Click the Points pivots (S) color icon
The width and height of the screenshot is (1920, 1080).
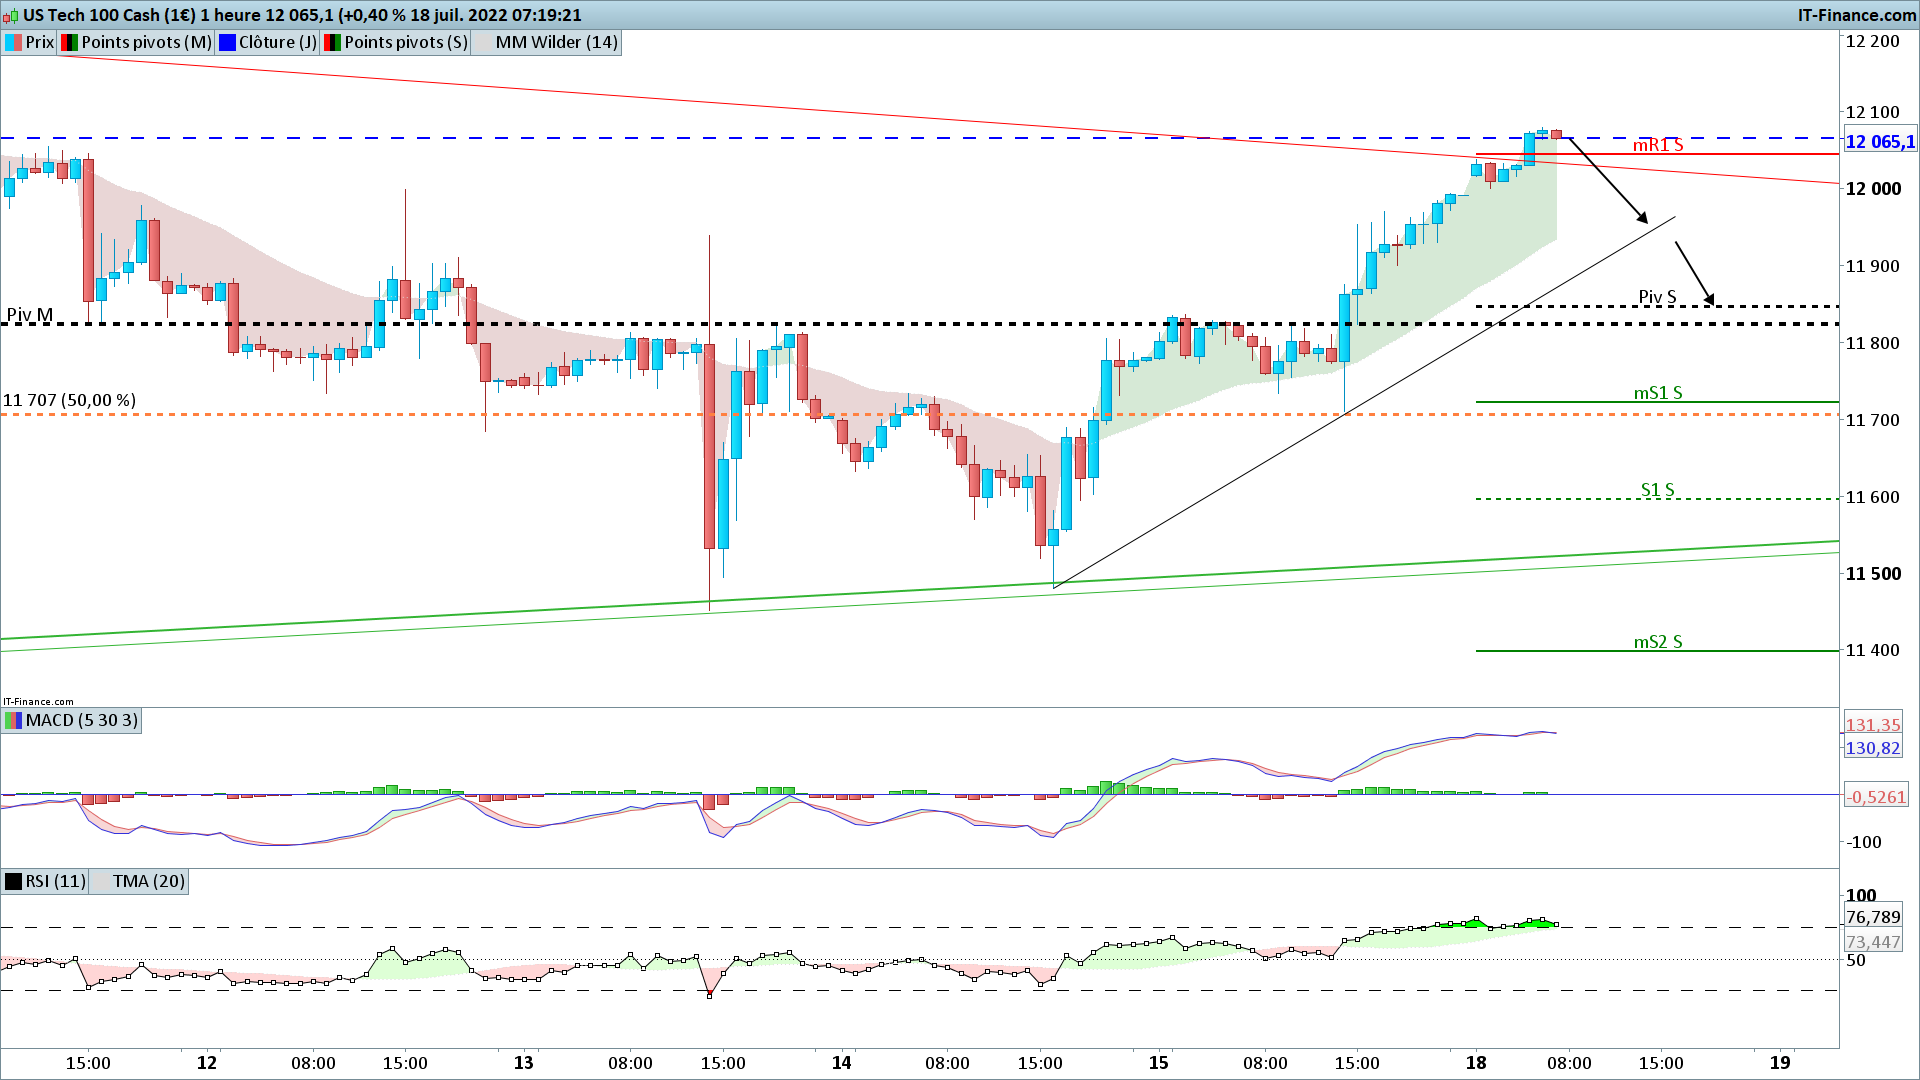(x=332, y=42)
